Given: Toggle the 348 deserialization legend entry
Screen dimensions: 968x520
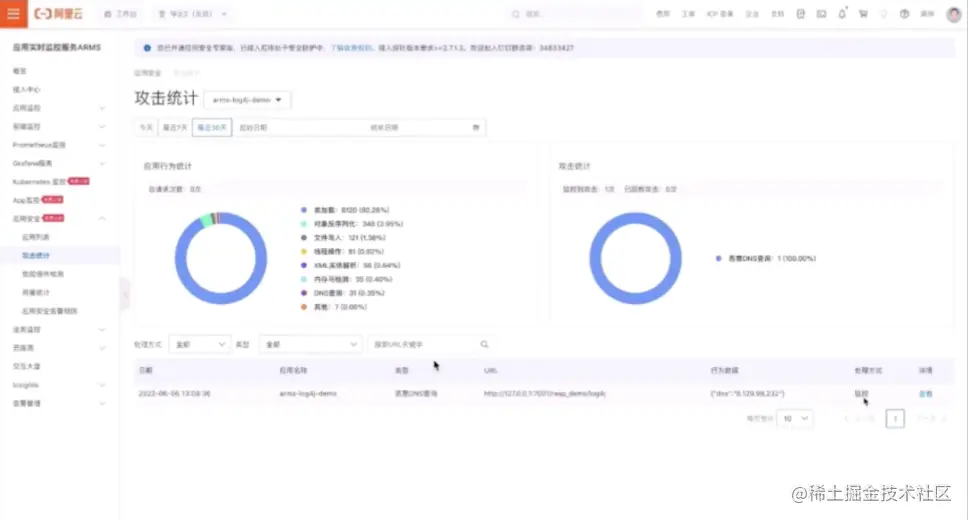Looking at the screenshot, I should pyautogui.click(x=352, y=224).
